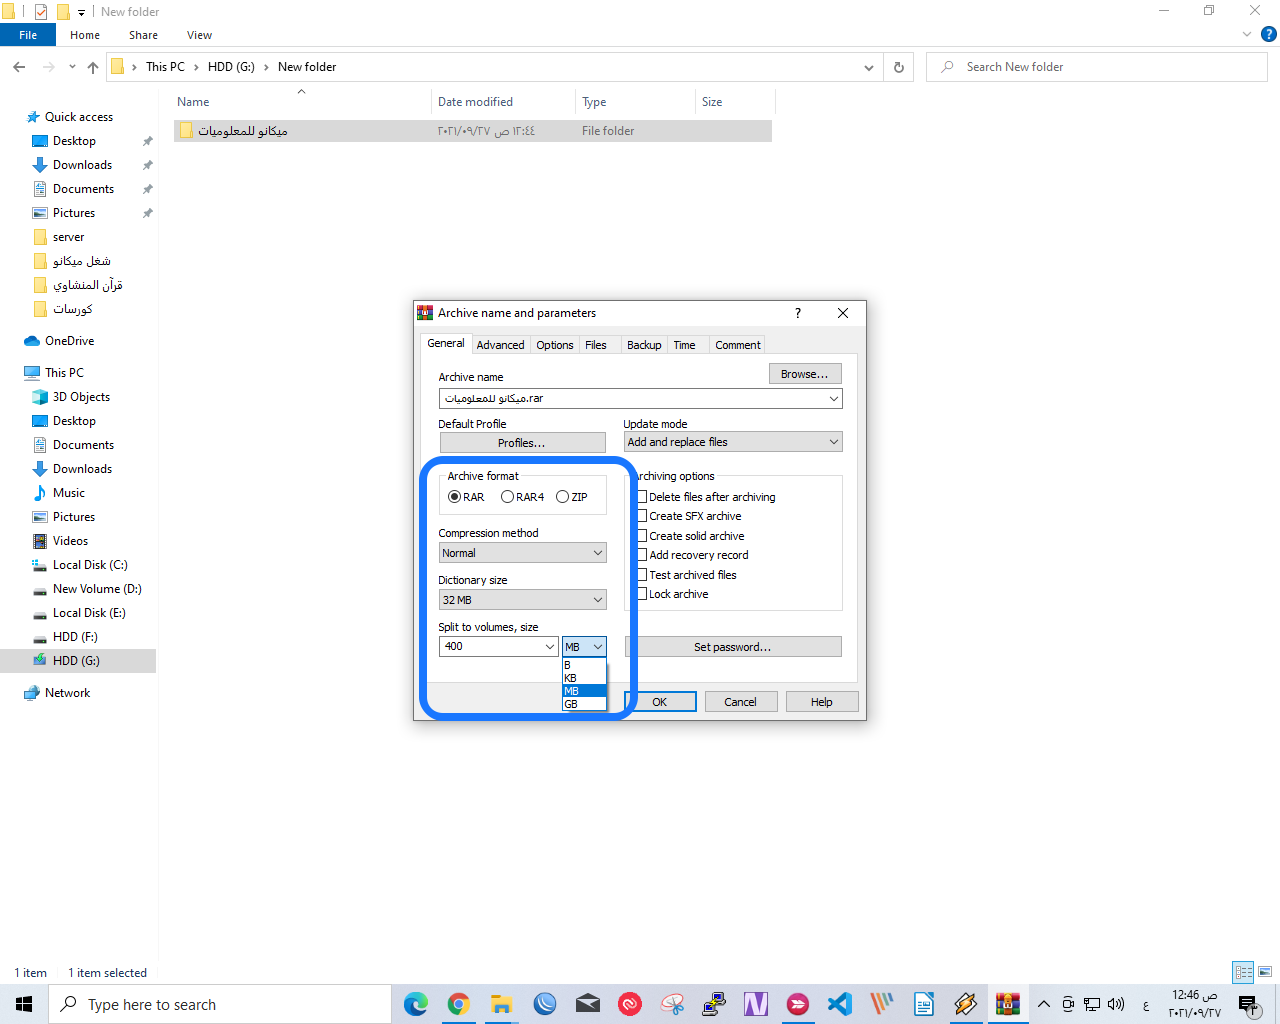Refresh the New folder view
1280x1024 pixels.
coord(899,67)
